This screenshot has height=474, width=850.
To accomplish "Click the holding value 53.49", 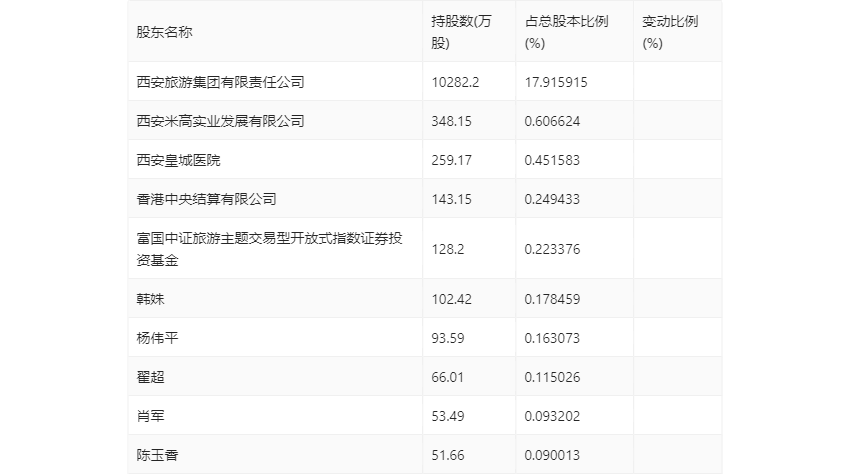I will coord(448,417).
